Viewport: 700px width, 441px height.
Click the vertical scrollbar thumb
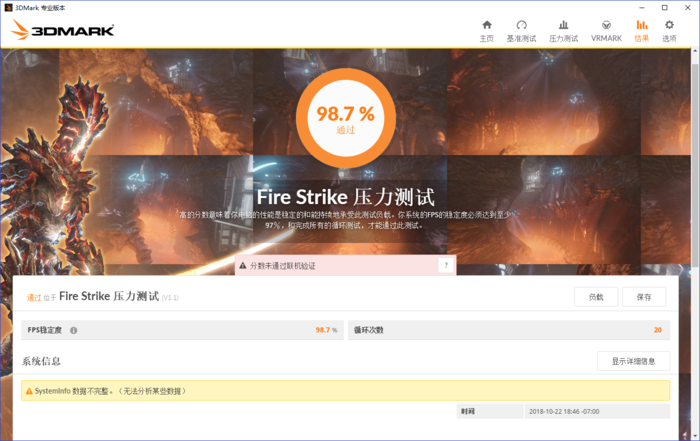(x=696, y=165)
